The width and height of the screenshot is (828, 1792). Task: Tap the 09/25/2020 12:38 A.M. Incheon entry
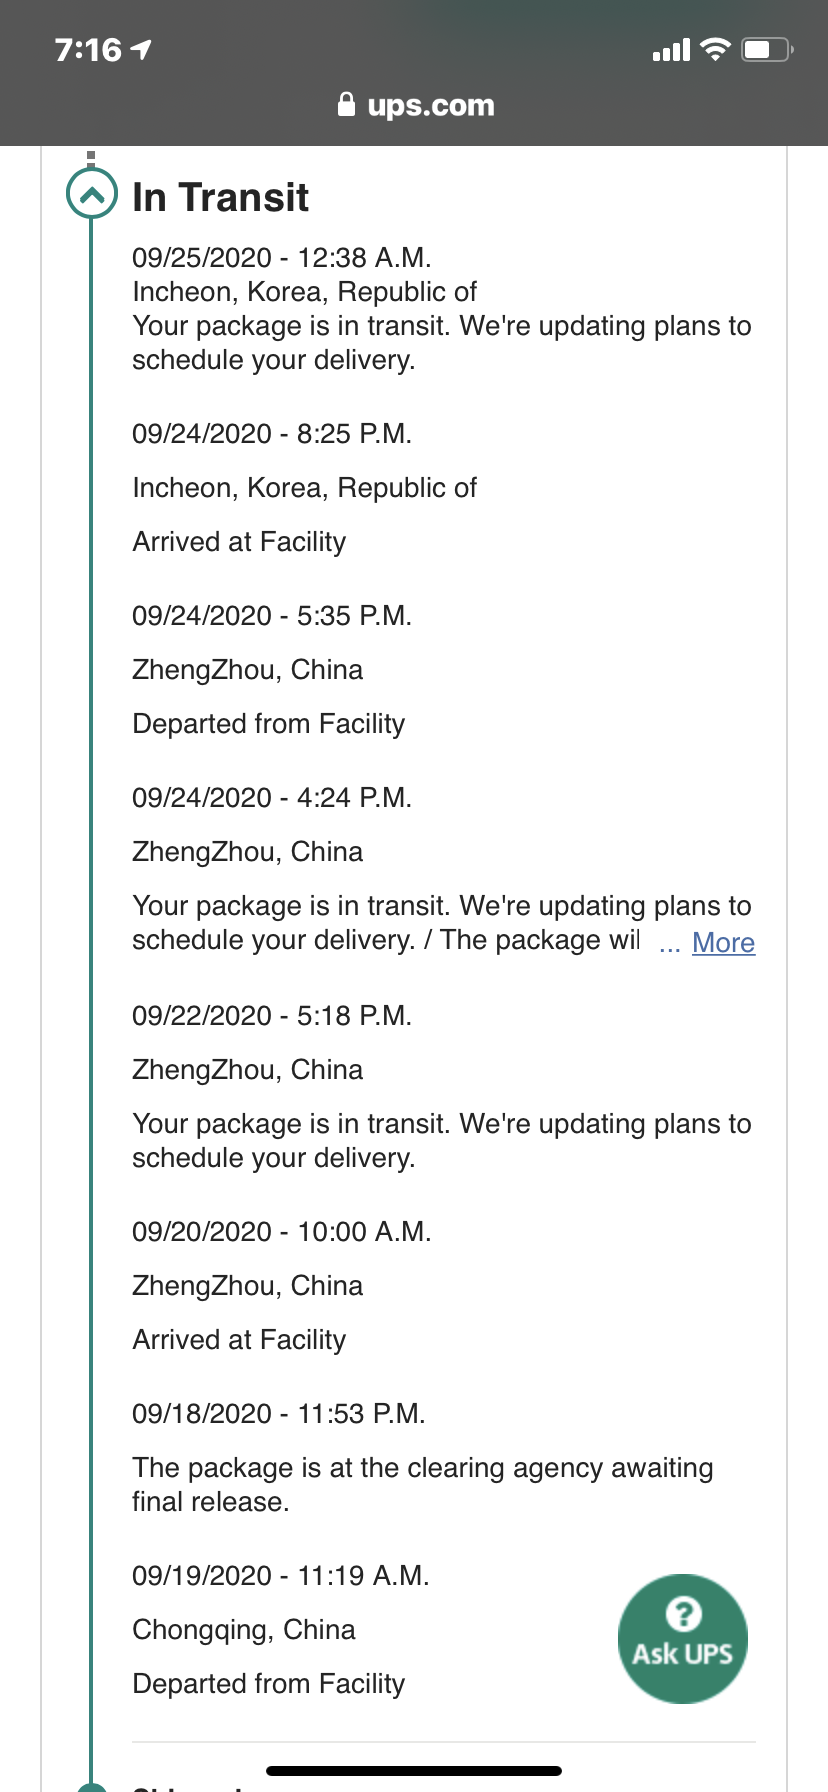coord(441,309)
